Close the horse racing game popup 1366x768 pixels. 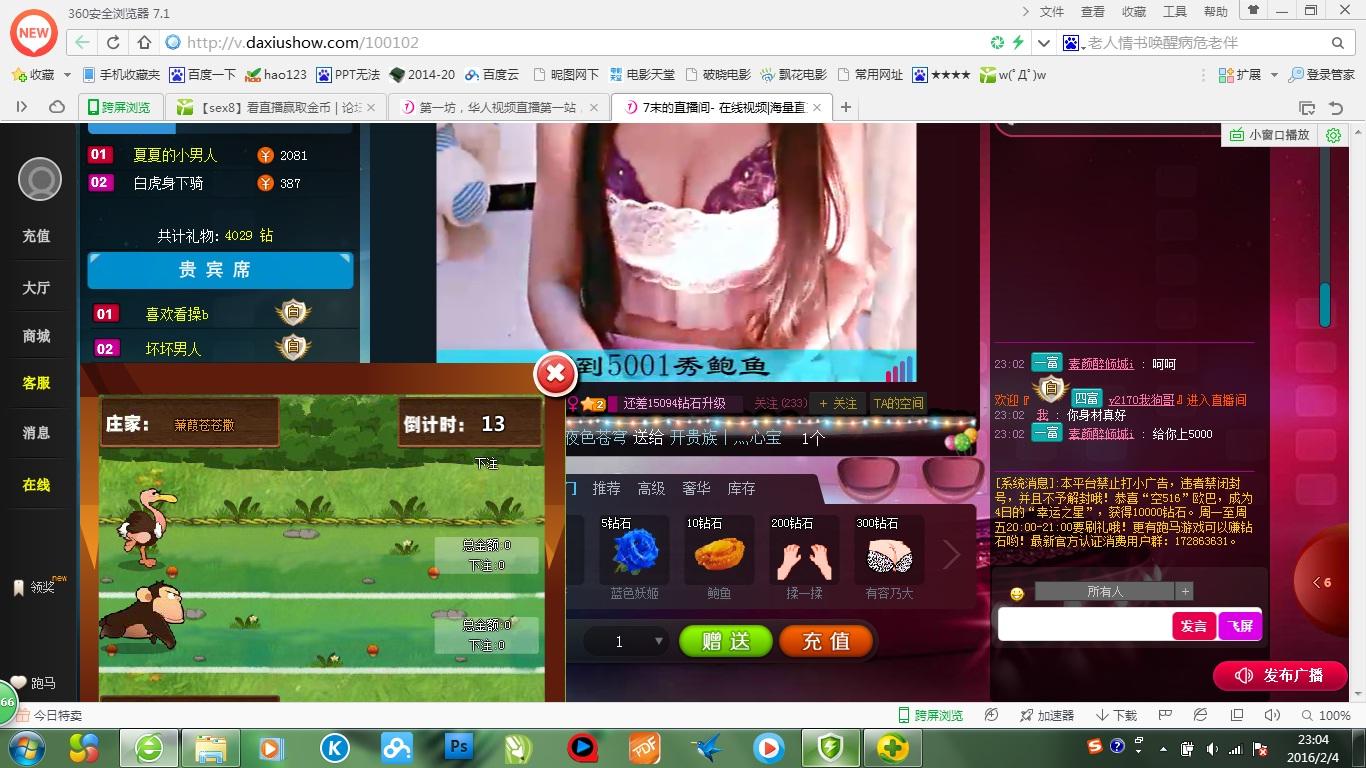[x=555, y=375]
